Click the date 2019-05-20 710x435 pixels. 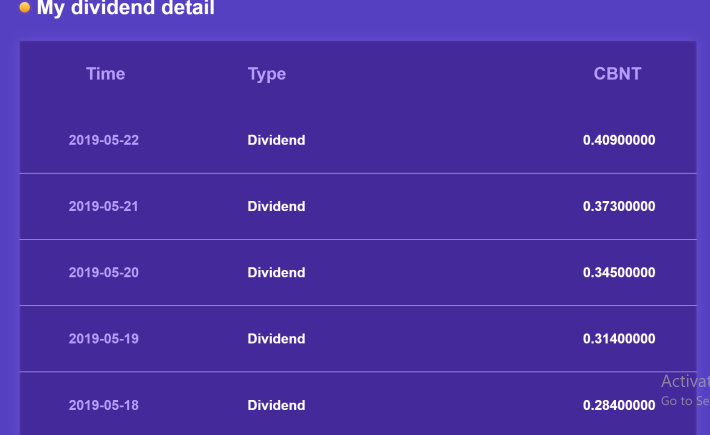(104, 272)
